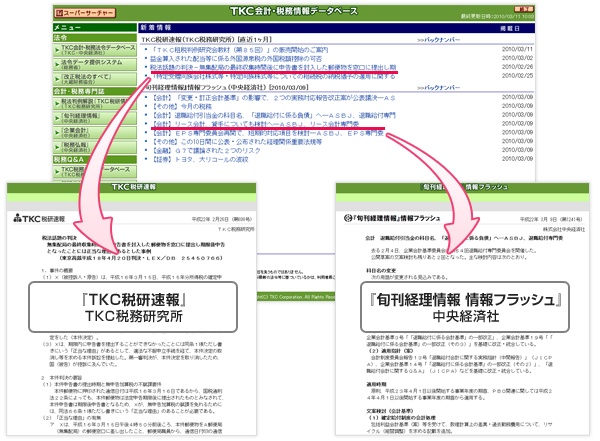Screen dimensions: 600x441
Task: Open 税法話題の判決－無集配局 news link
Action: pos(273,67)
